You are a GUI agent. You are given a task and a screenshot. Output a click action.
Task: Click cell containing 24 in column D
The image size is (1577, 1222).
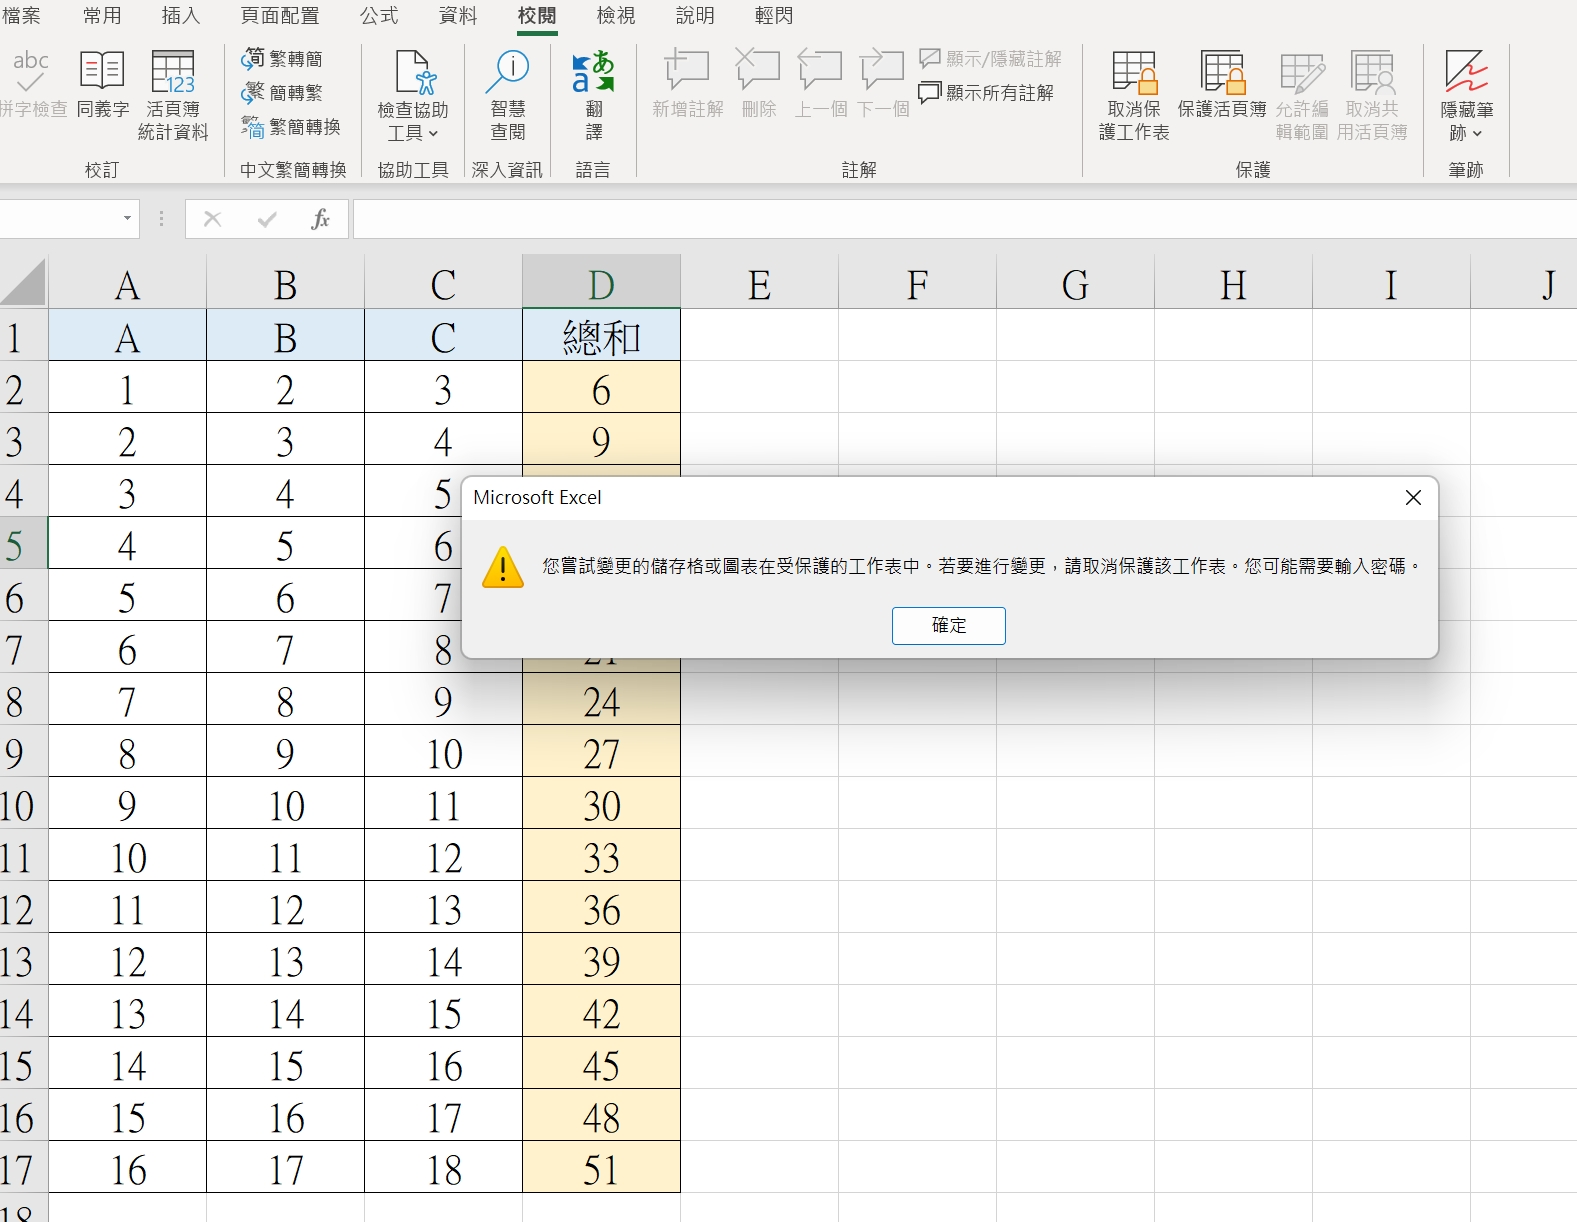point(601,701)
